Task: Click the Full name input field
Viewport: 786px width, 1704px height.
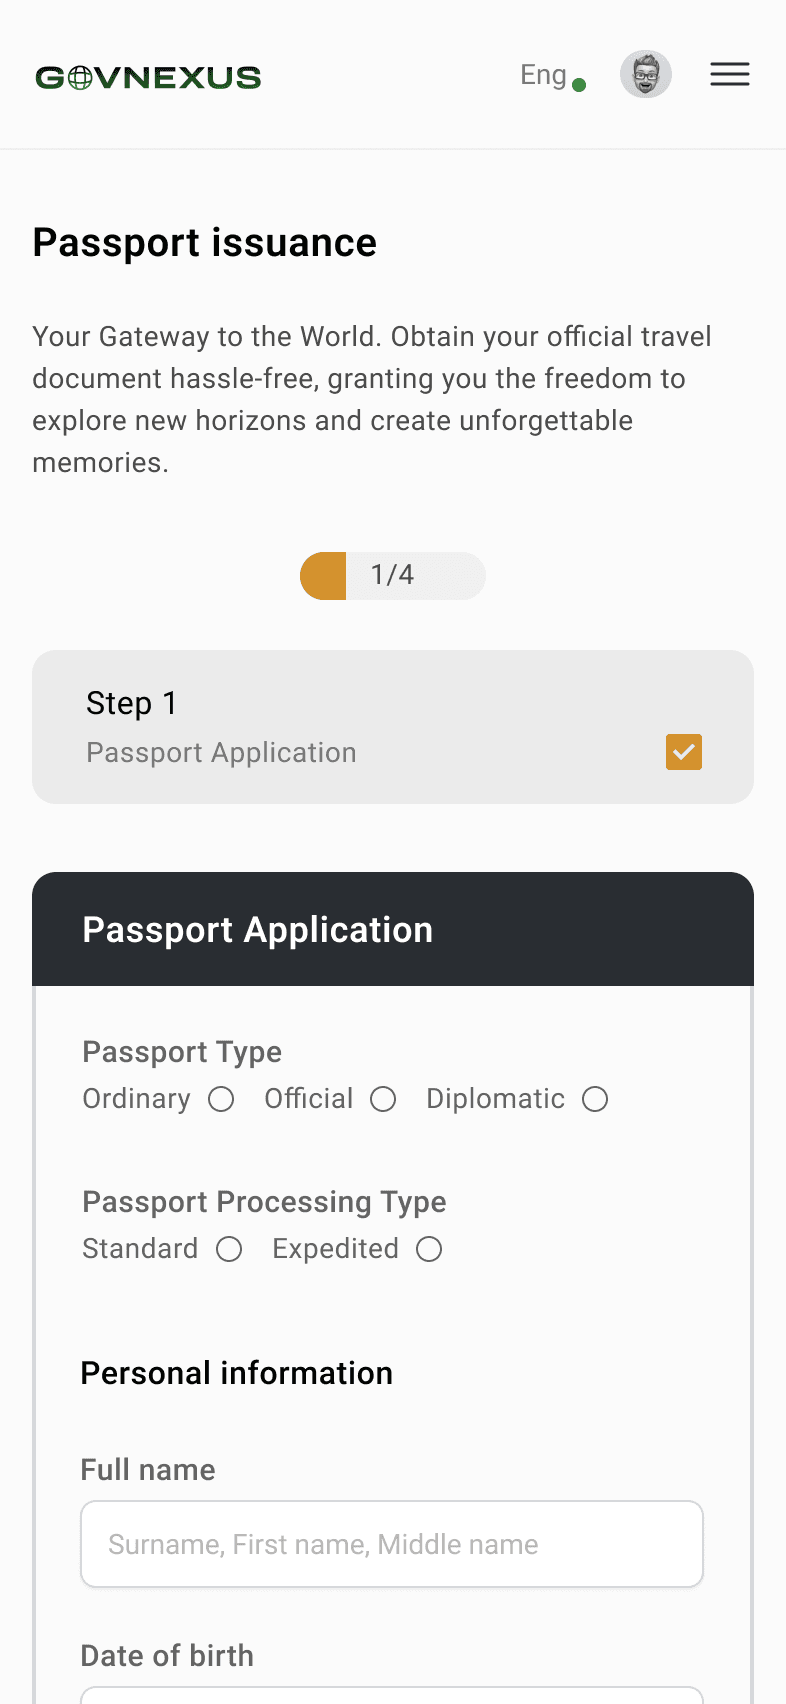Action: click(392, 1544)
